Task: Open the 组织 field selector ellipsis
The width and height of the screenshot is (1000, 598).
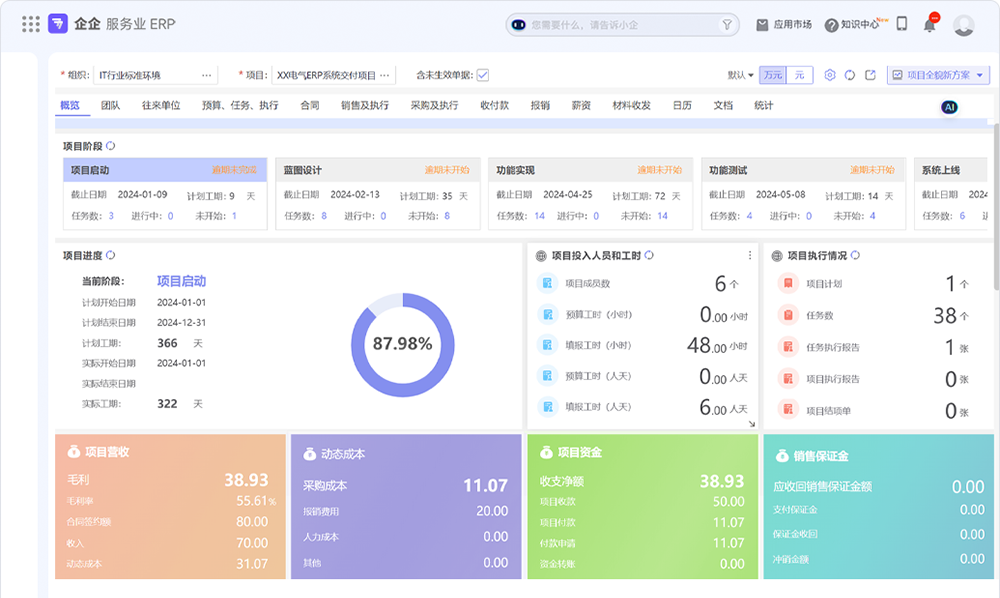Action: (207, 75)
